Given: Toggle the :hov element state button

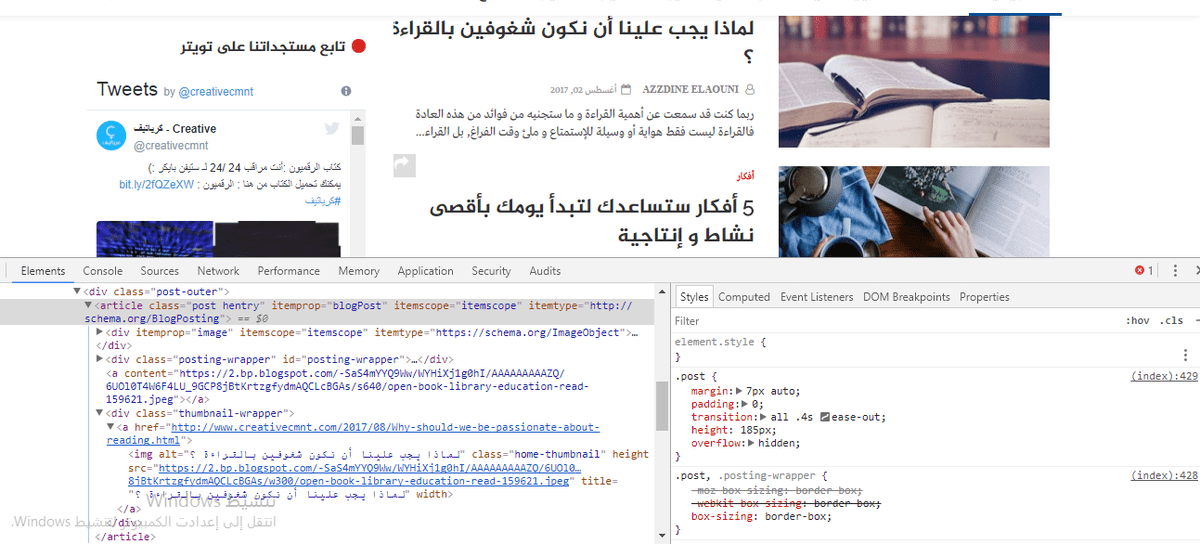Looking at the screenshot, I should [1138, 321].
